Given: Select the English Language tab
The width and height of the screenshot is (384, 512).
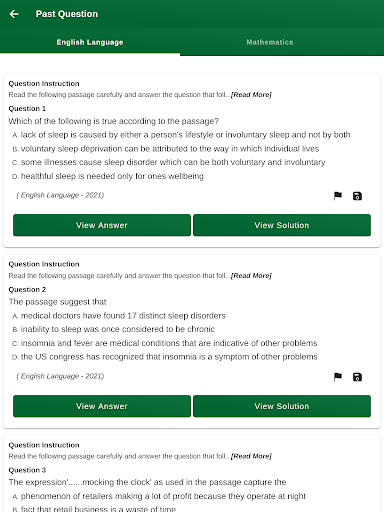Looking at the screenshot, I should [x=90, y=42].
